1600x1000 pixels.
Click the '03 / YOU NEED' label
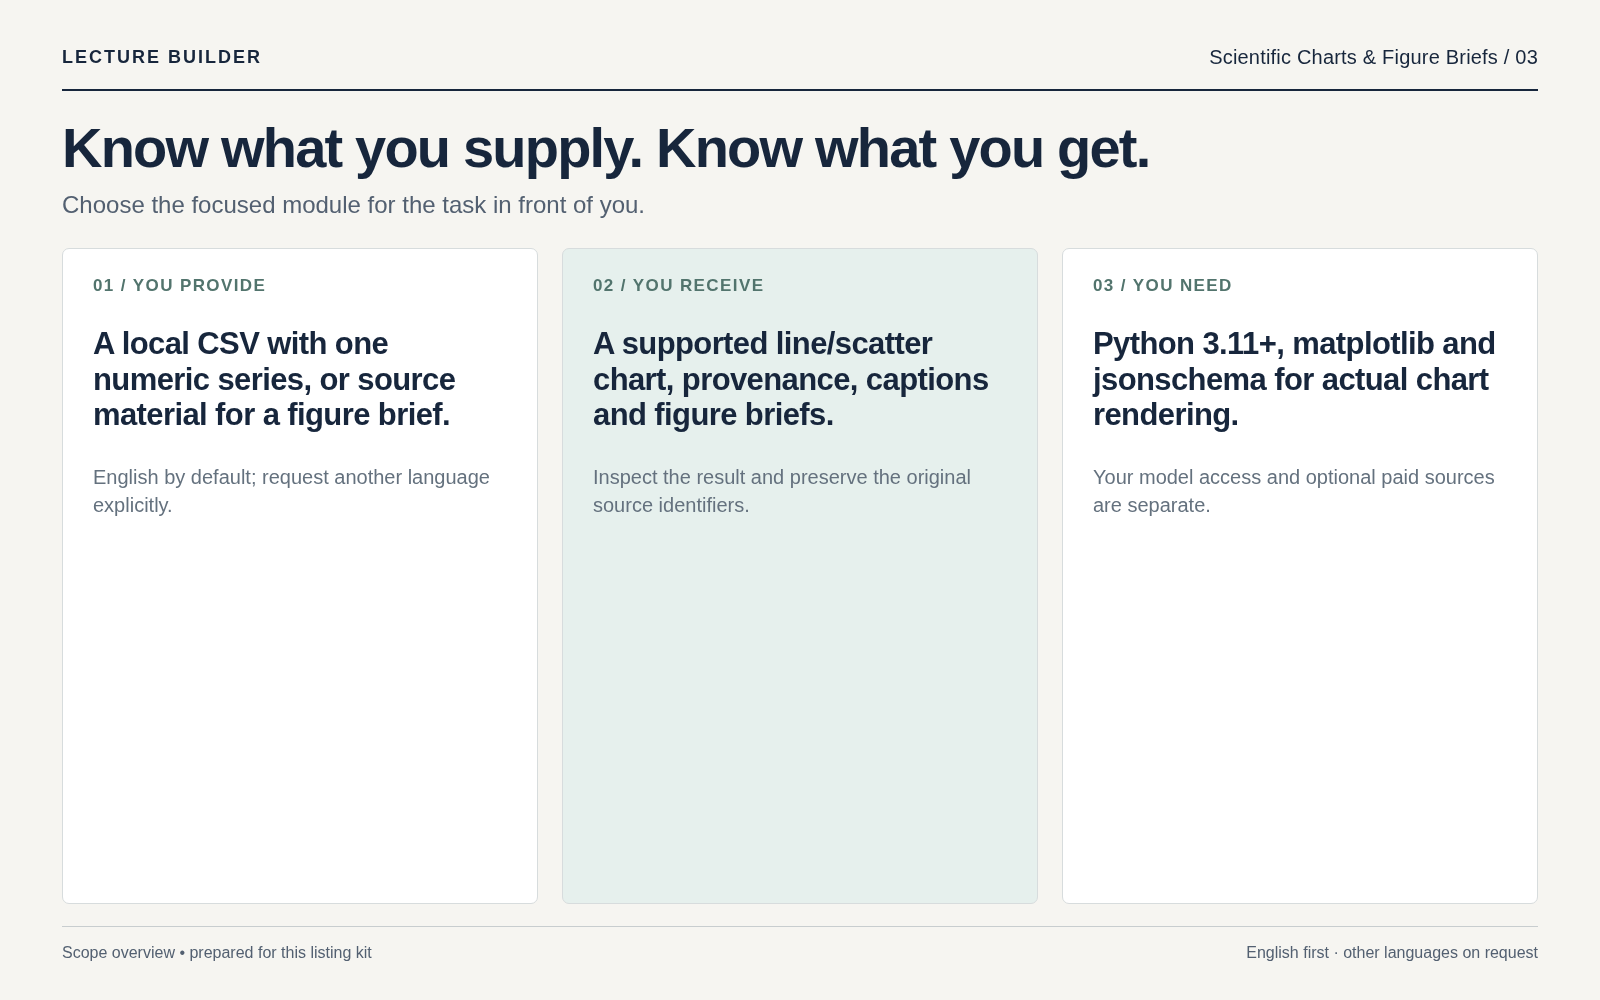(1162, 285)
